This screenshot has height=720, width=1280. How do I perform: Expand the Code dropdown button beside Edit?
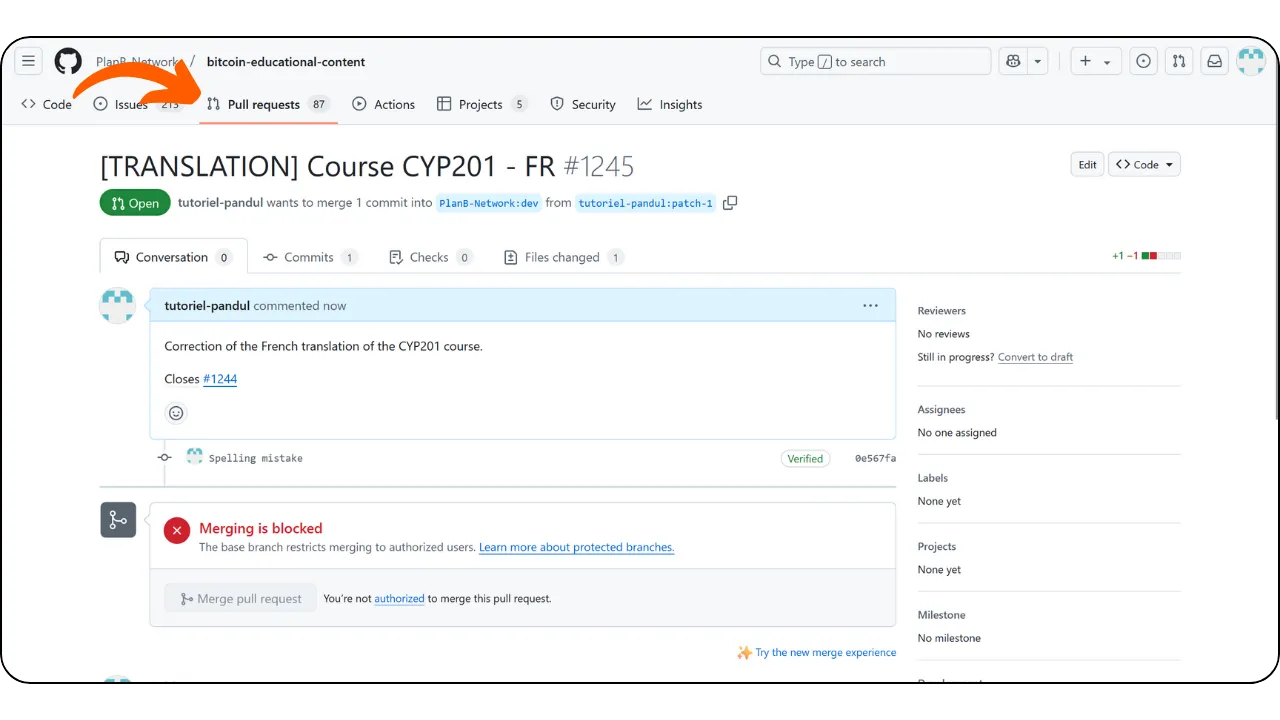[1144, 165]
